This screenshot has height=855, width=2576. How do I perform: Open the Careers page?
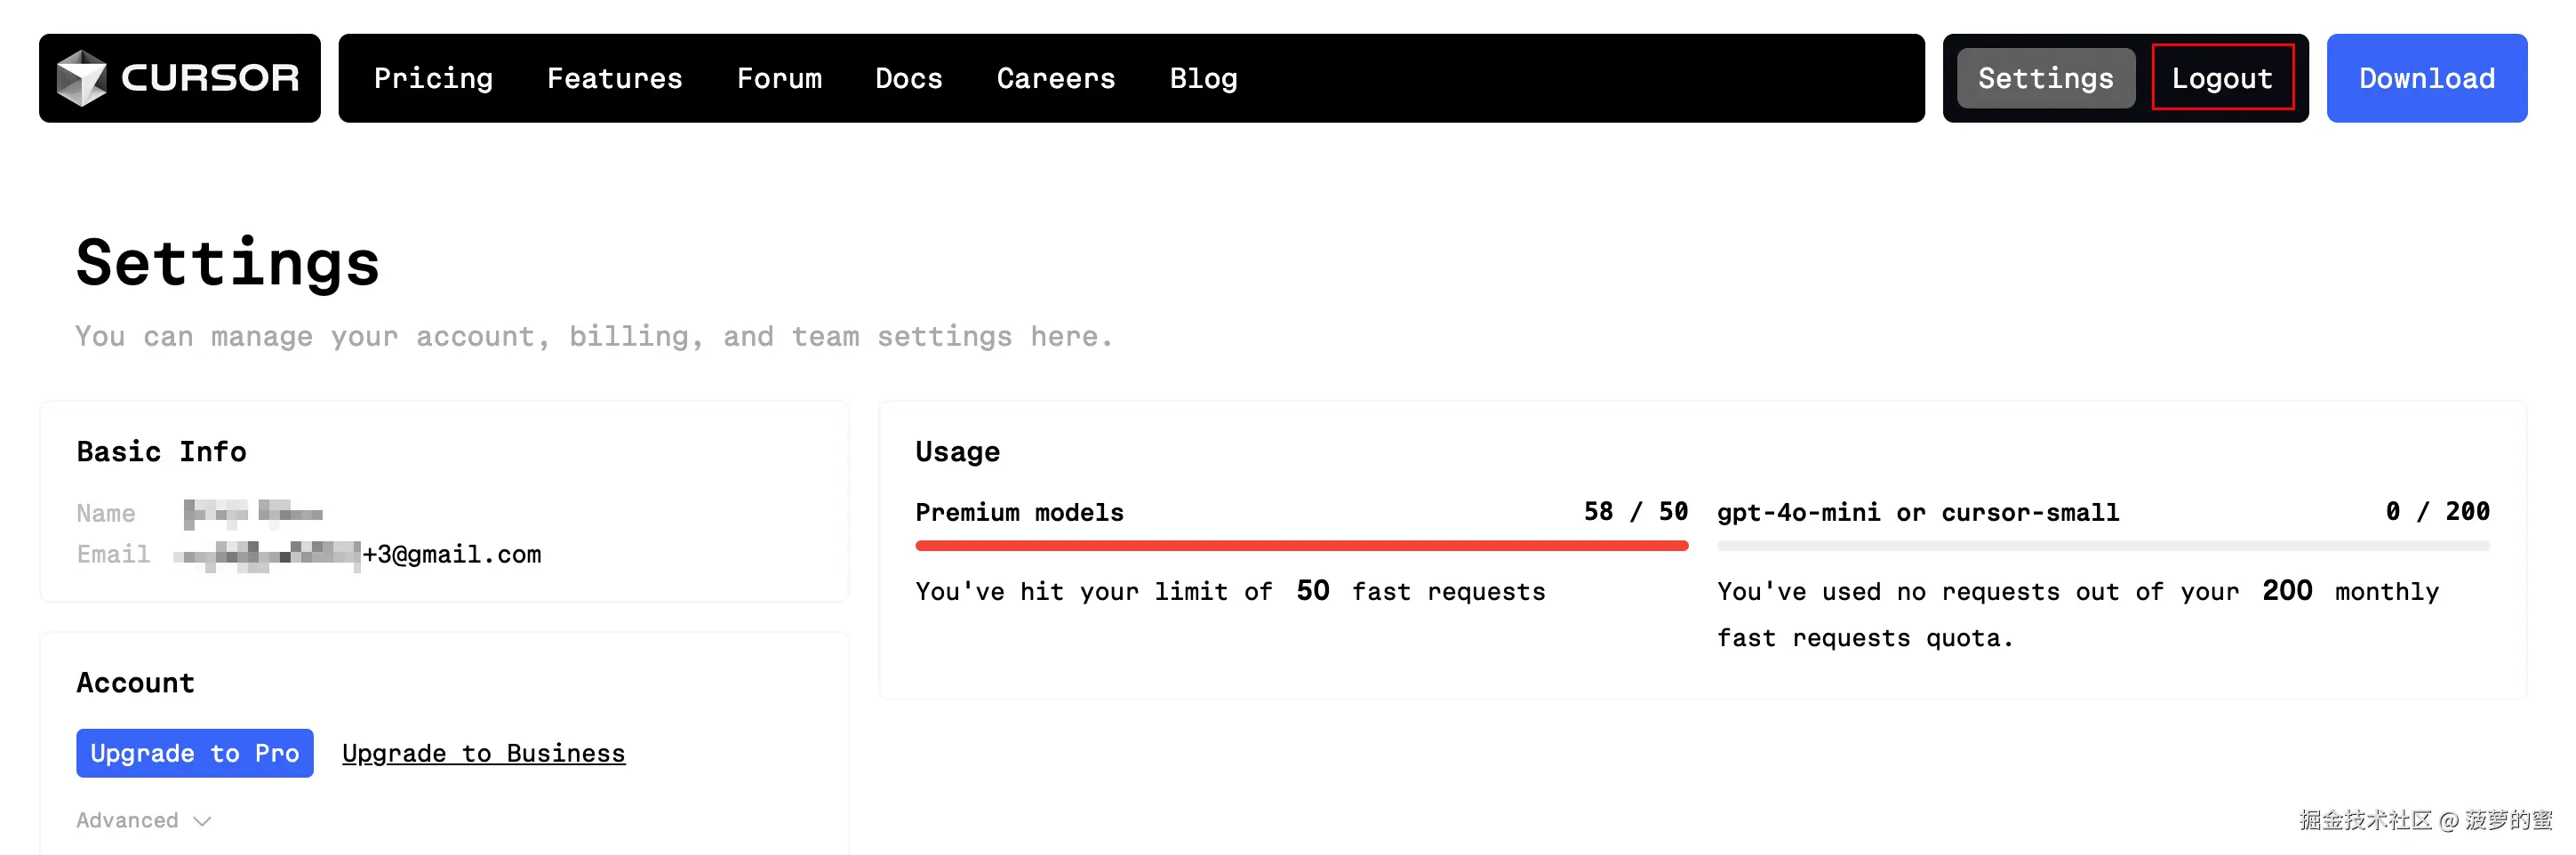click(x=1055, y=78)
